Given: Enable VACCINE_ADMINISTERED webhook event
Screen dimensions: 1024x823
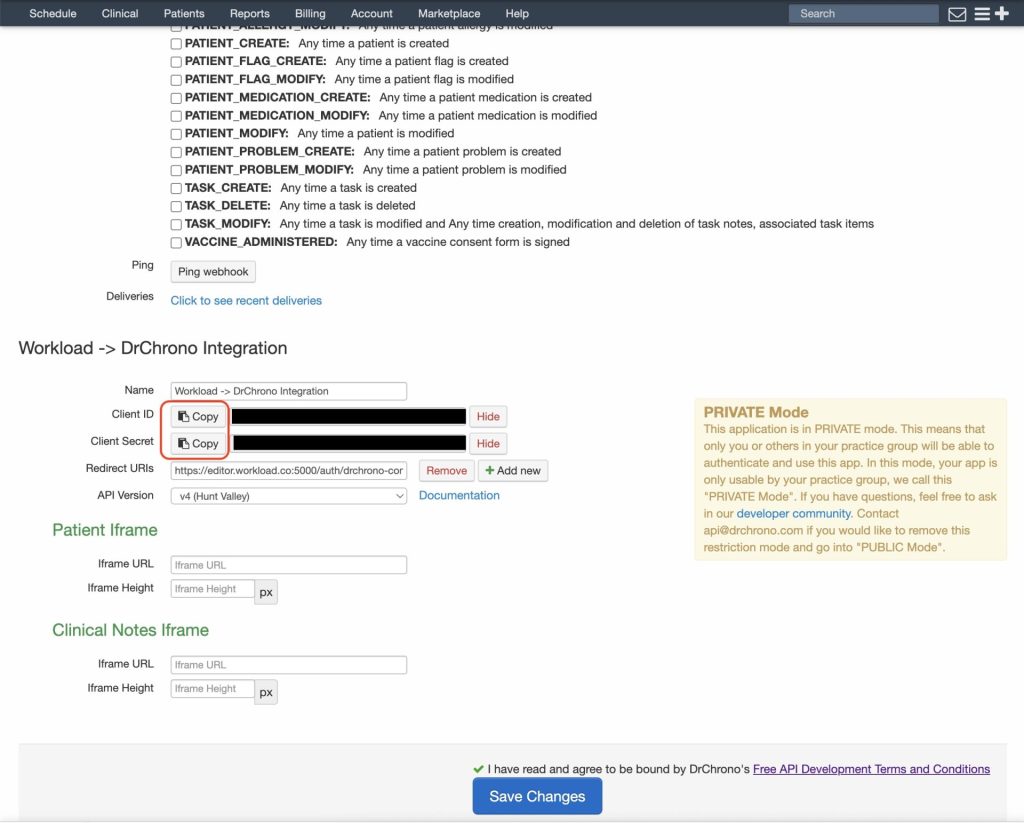Looking at the screenshot, I should click(x=176, y=242).
